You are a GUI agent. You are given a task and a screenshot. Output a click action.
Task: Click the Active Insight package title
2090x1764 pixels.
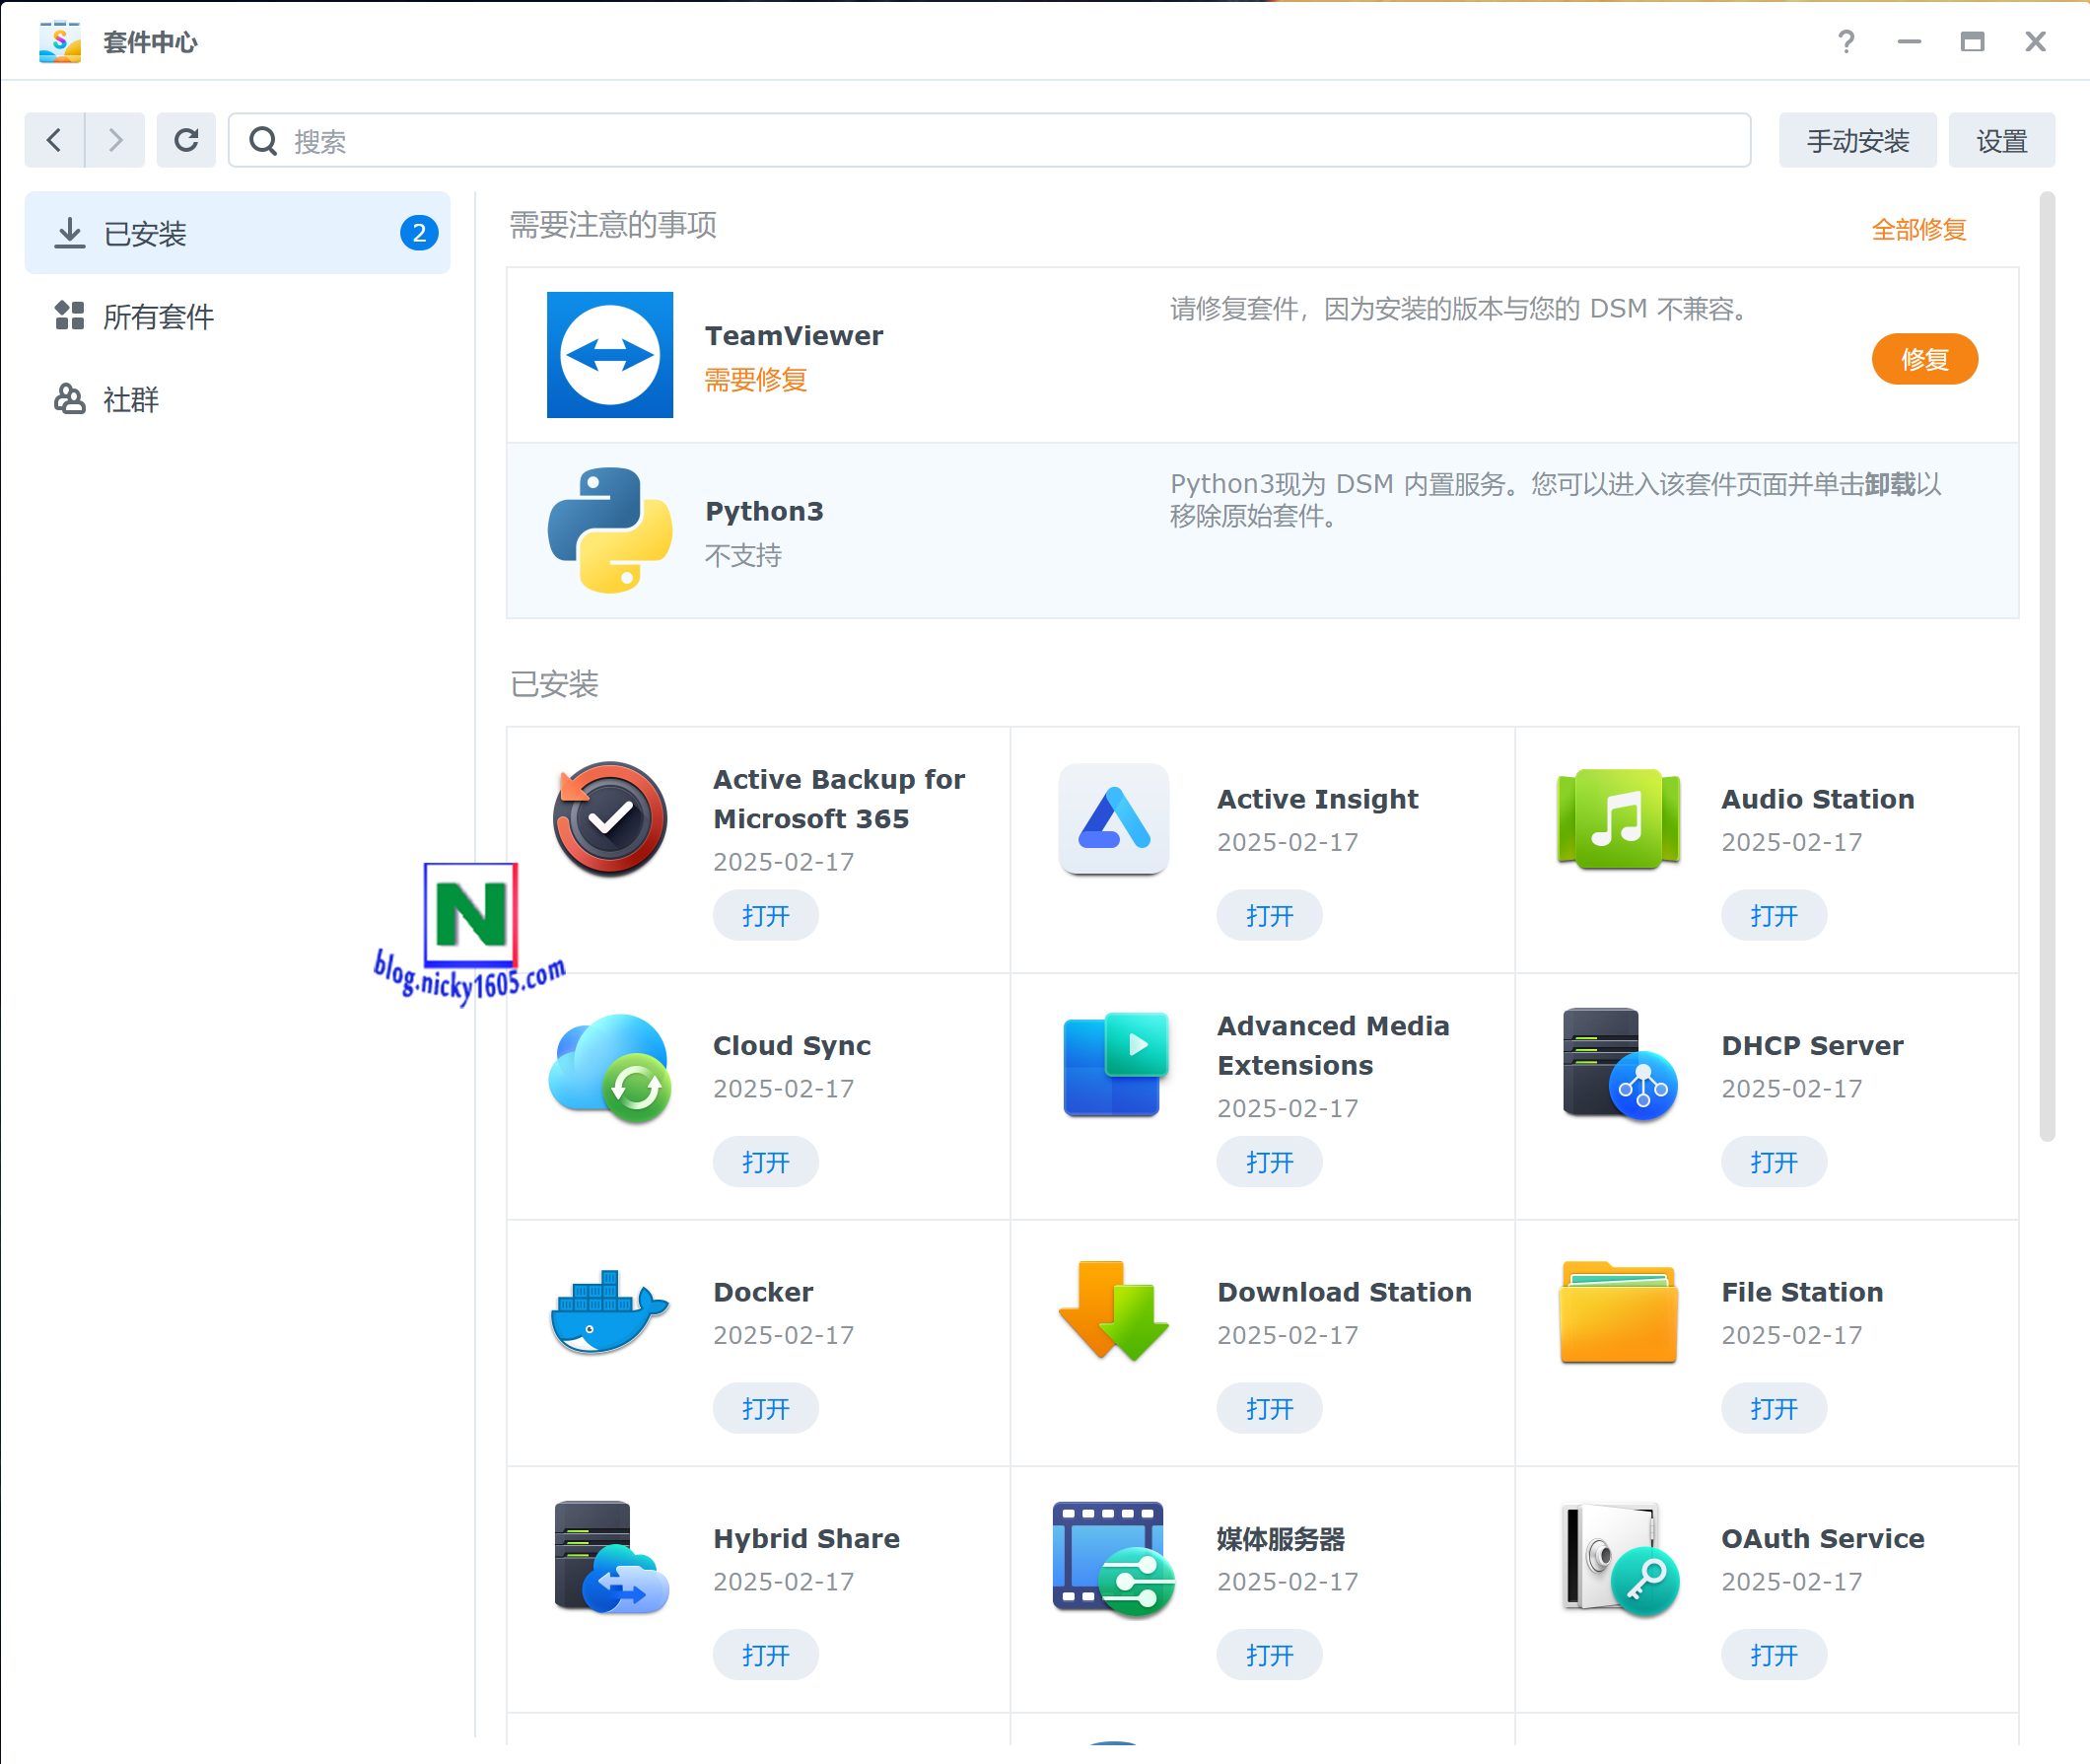(1317, 799)
